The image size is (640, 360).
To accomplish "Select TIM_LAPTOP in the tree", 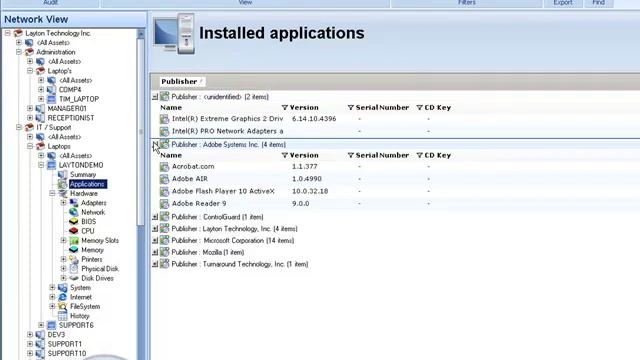I will 79,99.
